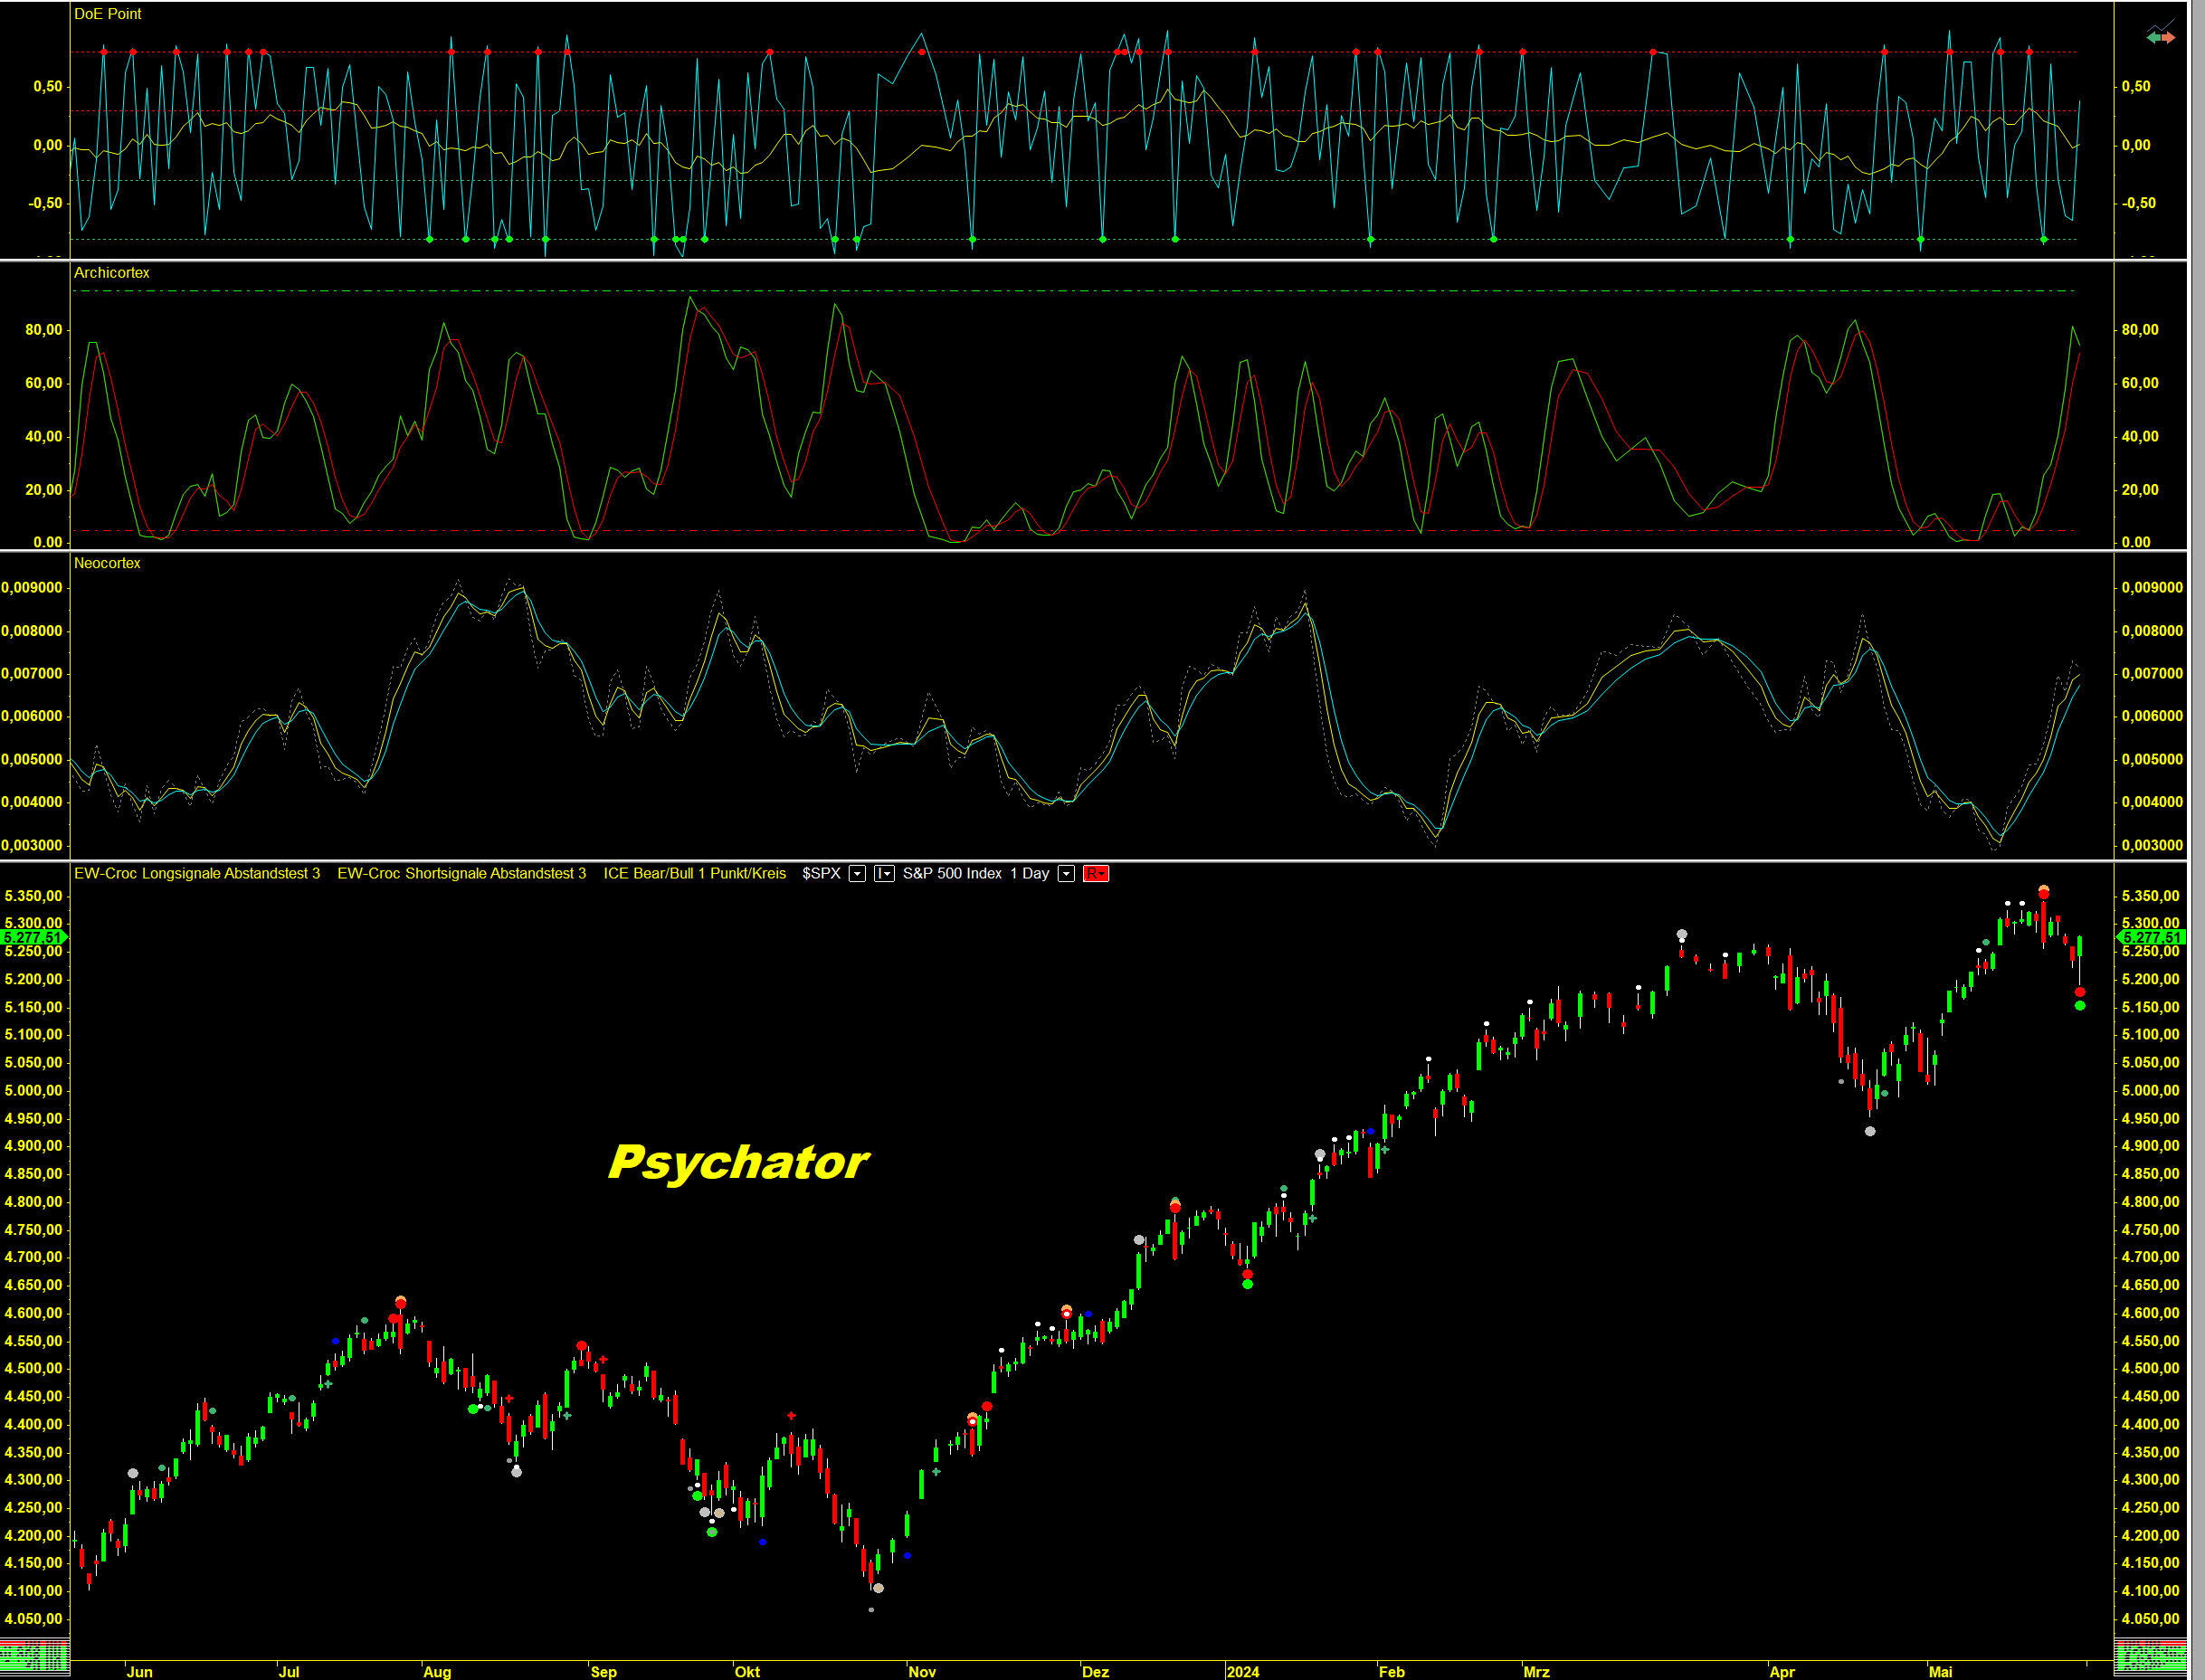Click the S&P 500 Index title text
Viewport: 2205px width, 1680px height.
(x=951, y=874)
